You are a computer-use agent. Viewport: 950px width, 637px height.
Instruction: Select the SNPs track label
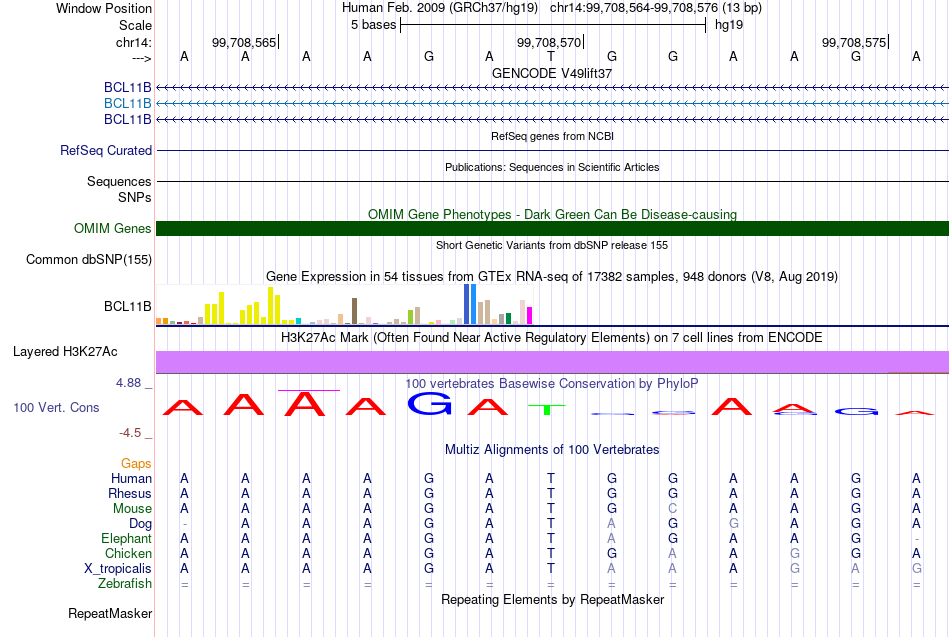(135, 198)
